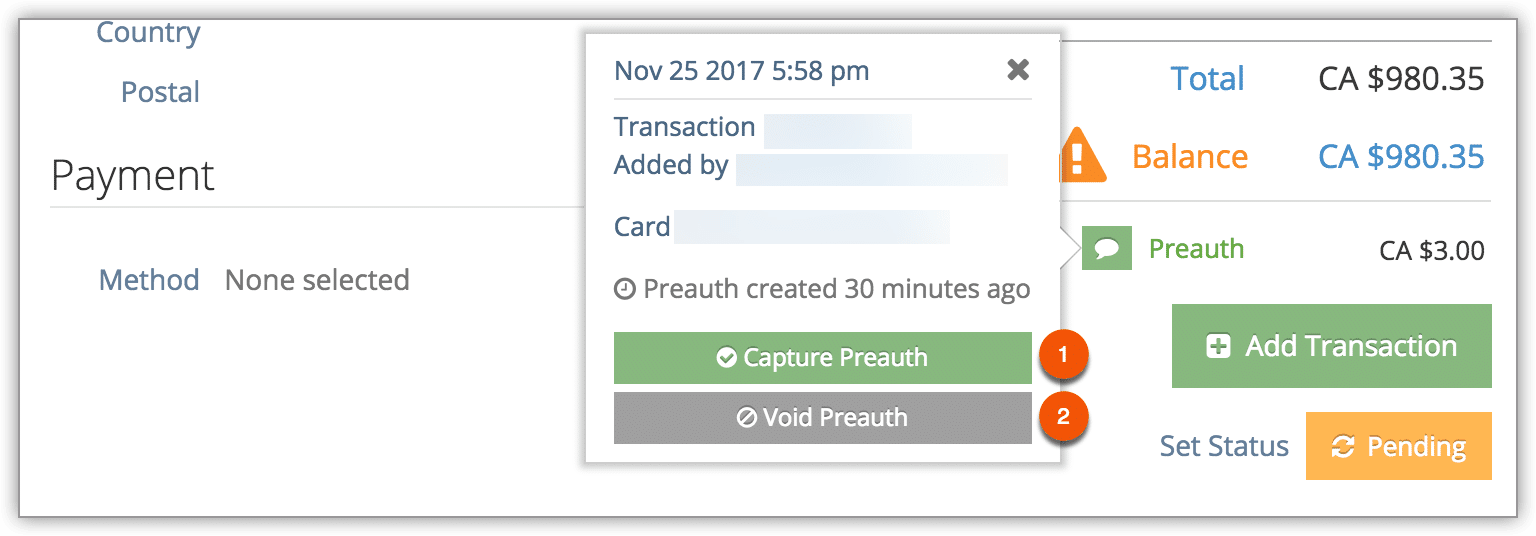Image resolution: width=1536 pixels, height=536 pixels.
Task: Click the clock icon beside preauth time
Action: coord(624,290)
